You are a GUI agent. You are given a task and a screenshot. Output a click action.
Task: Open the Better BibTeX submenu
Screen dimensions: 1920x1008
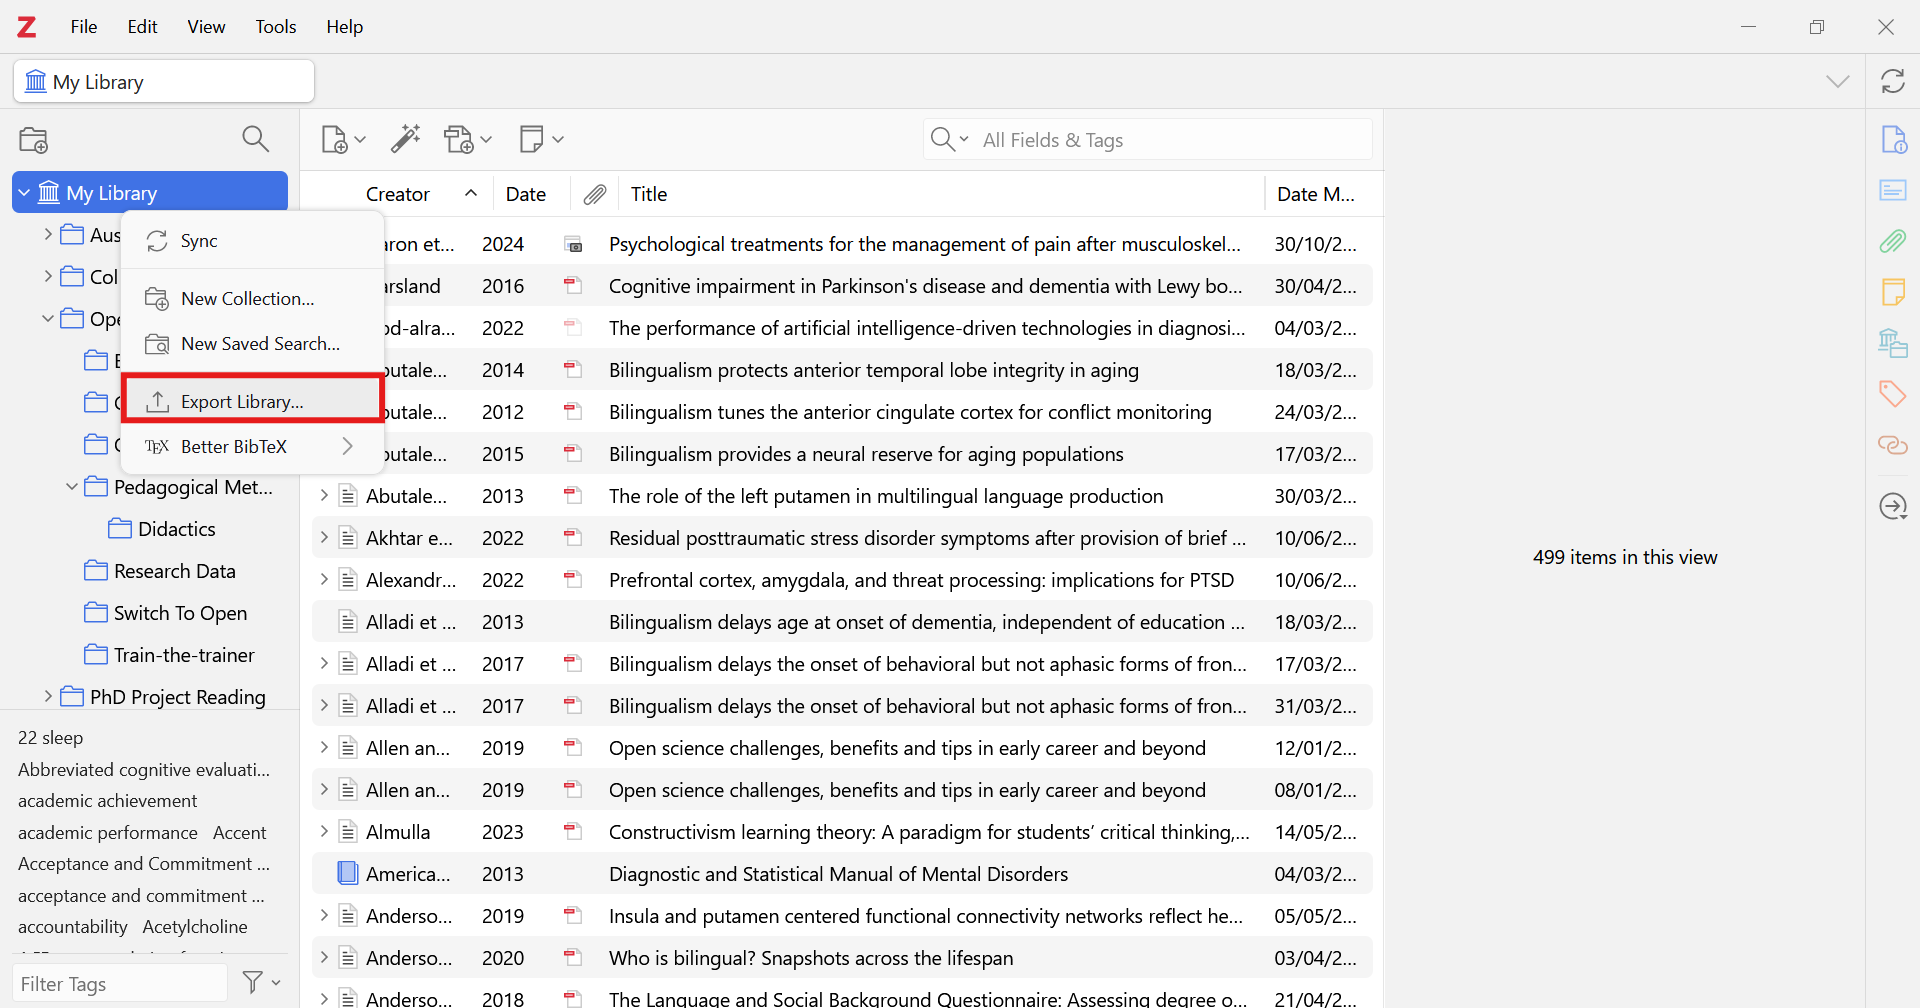(252, 446)
